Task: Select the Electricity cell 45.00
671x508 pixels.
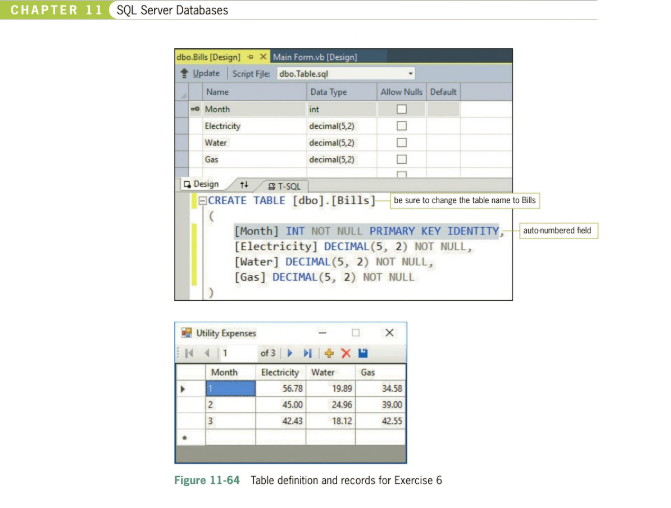Action: [280, 405]
